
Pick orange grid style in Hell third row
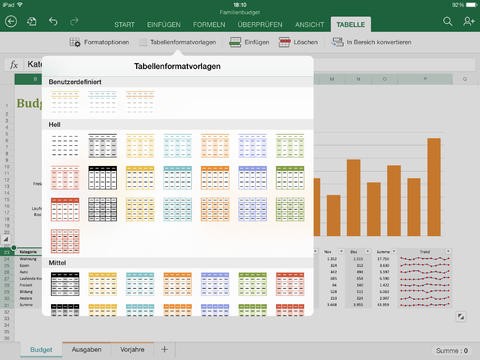tap(215, 209)
